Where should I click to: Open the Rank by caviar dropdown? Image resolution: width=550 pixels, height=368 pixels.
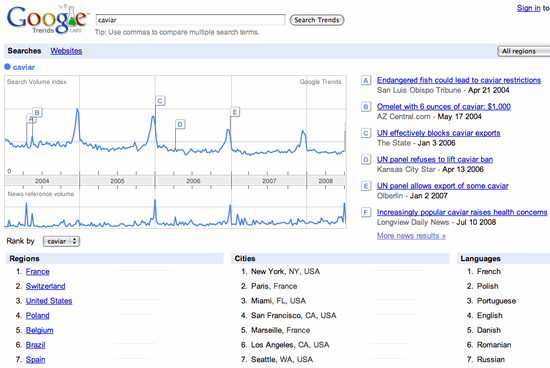pos(61,241)
